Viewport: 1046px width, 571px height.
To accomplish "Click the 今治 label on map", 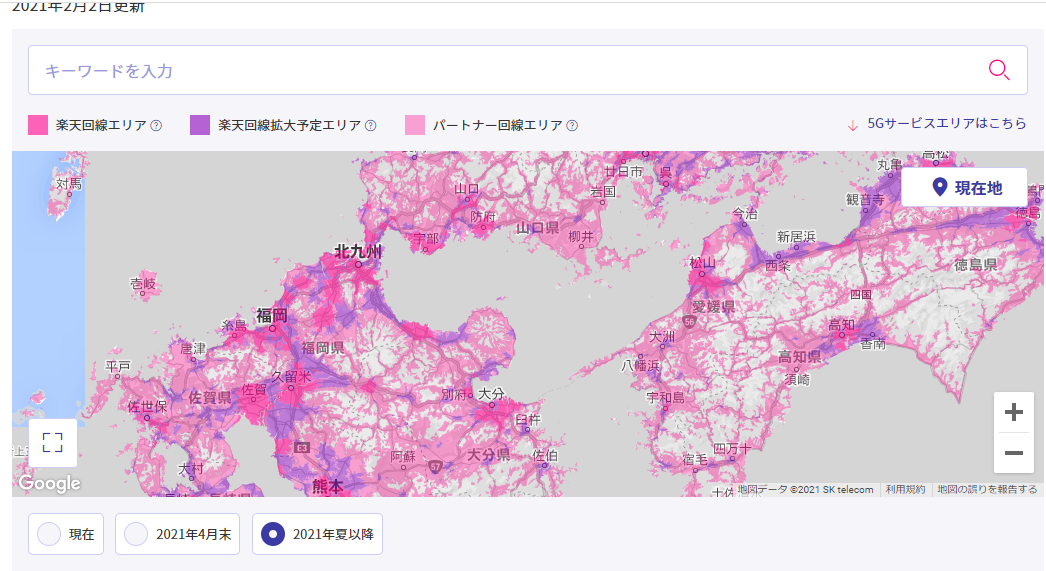I will coord(745,213).
